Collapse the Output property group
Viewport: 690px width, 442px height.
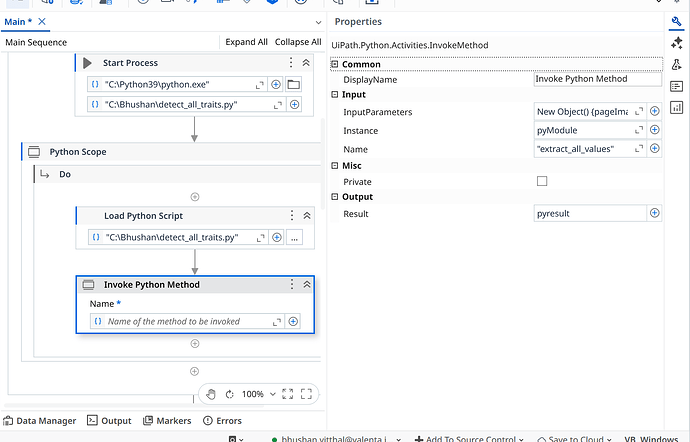pos(335,197)
